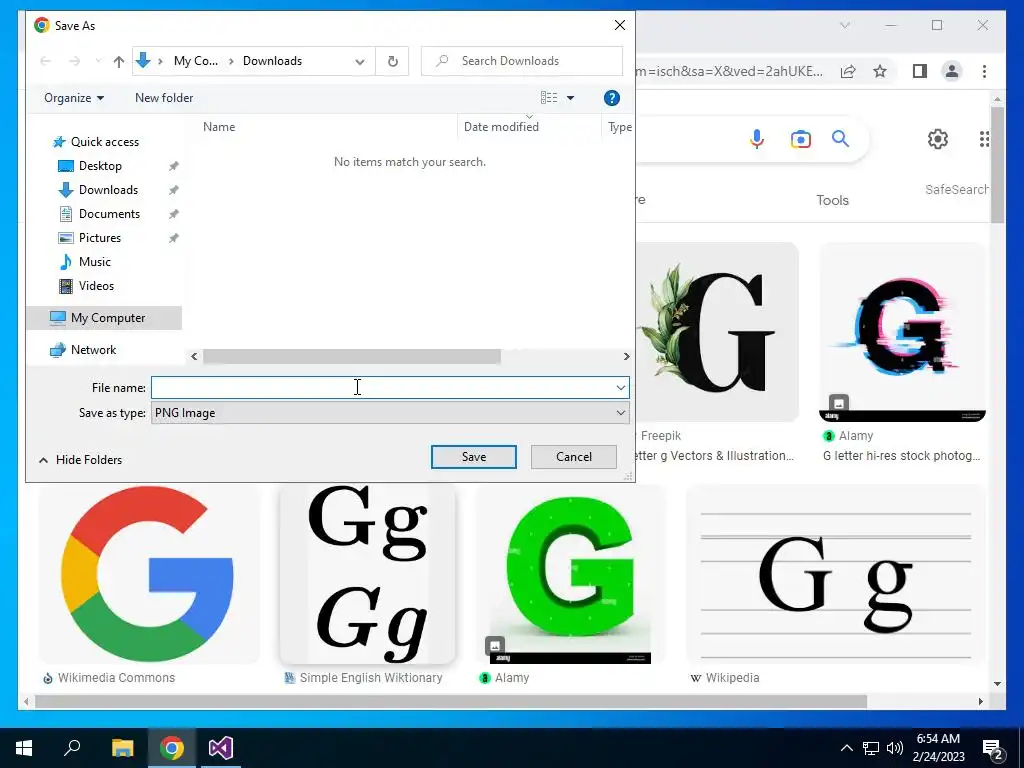Open the notification center icon
This screenshot has height=768, width=1024.
click(x=993, y=748)
